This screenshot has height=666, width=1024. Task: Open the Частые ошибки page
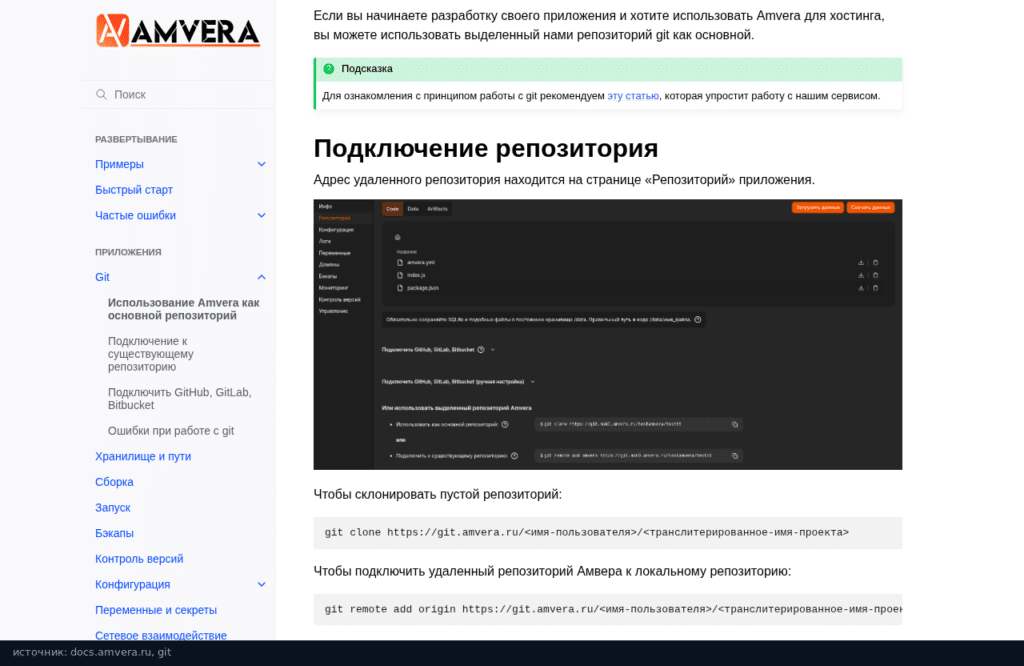coord(135,215)
